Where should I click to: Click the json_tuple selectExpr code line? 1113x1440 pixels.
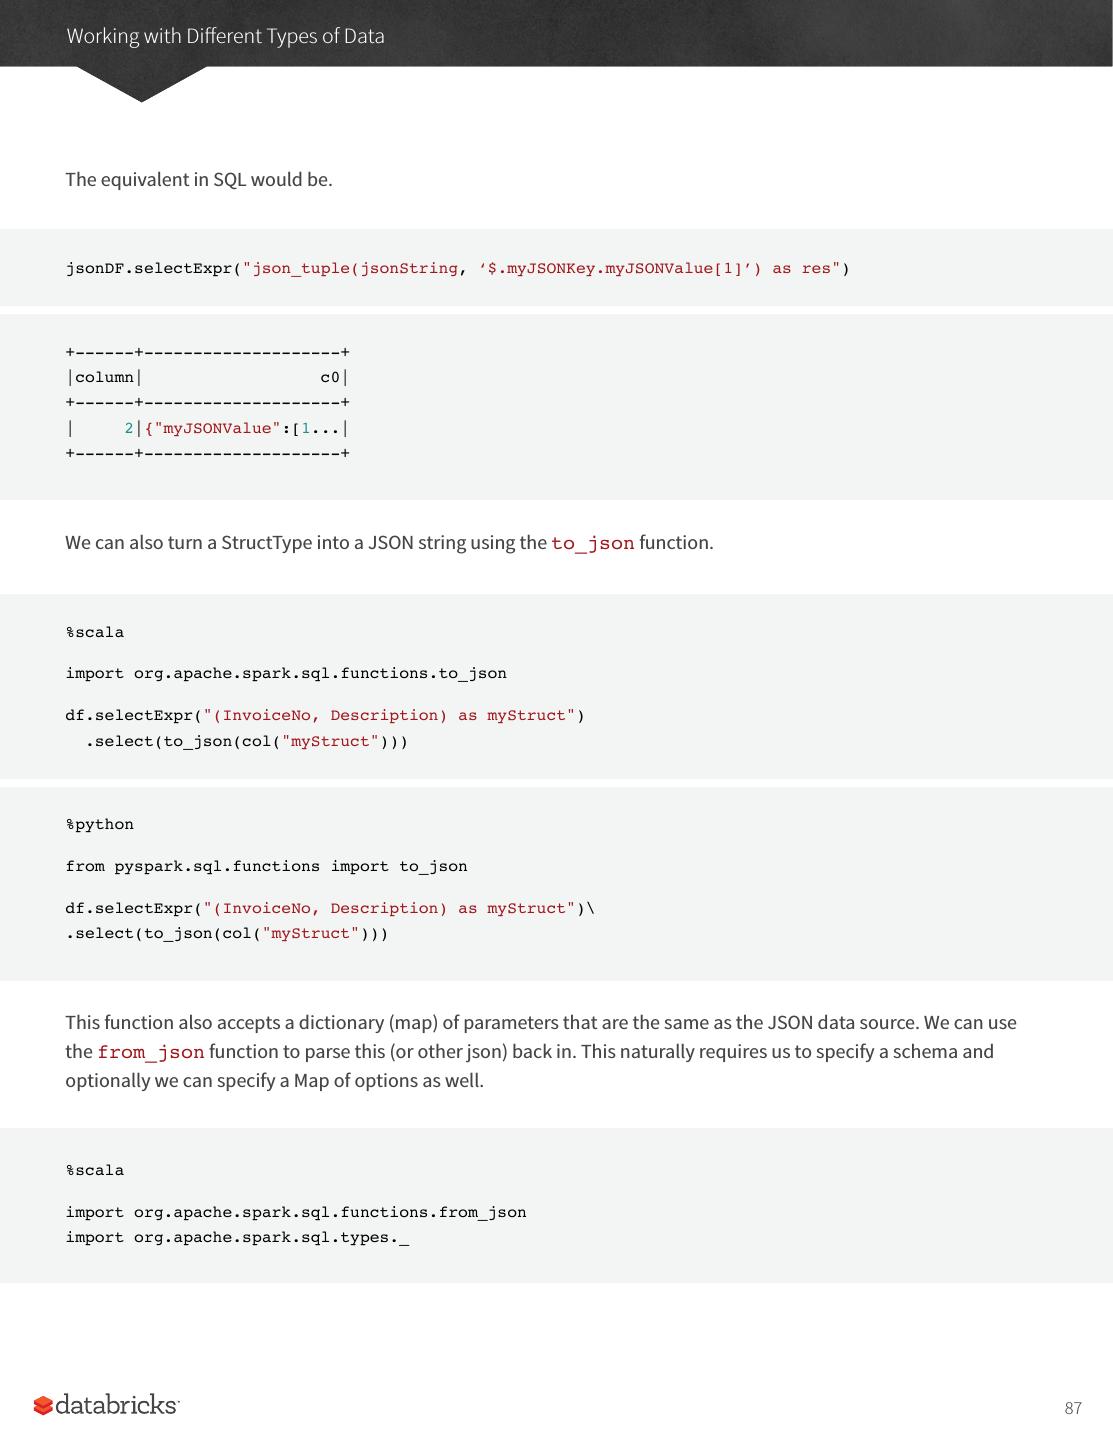tap(457, 268)
